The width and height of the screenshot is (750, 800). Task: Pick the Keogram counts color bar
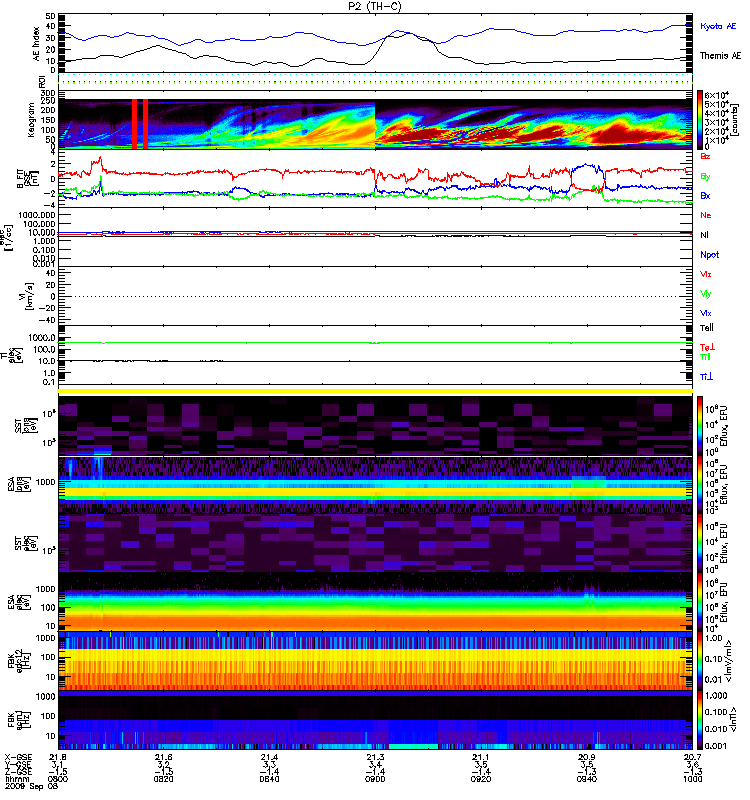[700, 120]
